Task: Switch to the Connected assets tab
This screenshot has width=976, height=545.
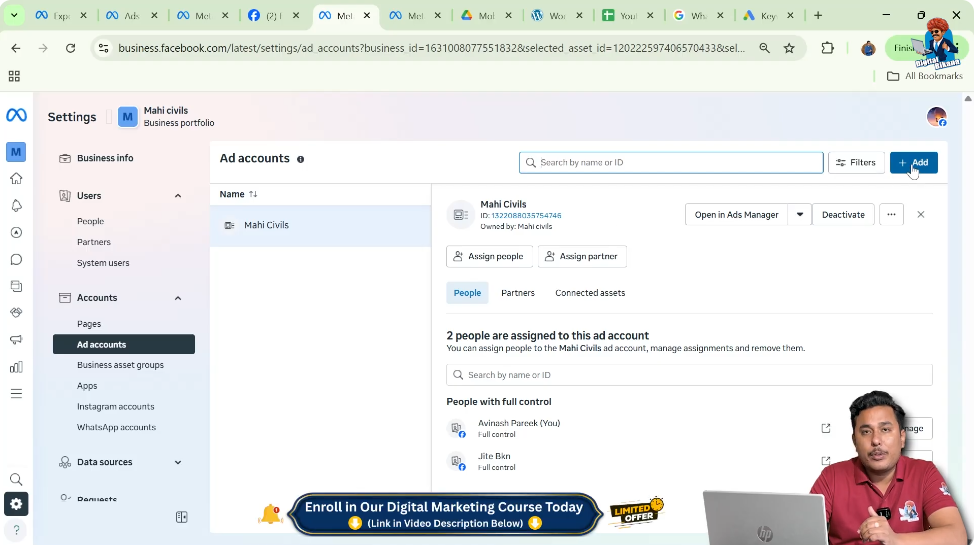Action: [590, 293]
